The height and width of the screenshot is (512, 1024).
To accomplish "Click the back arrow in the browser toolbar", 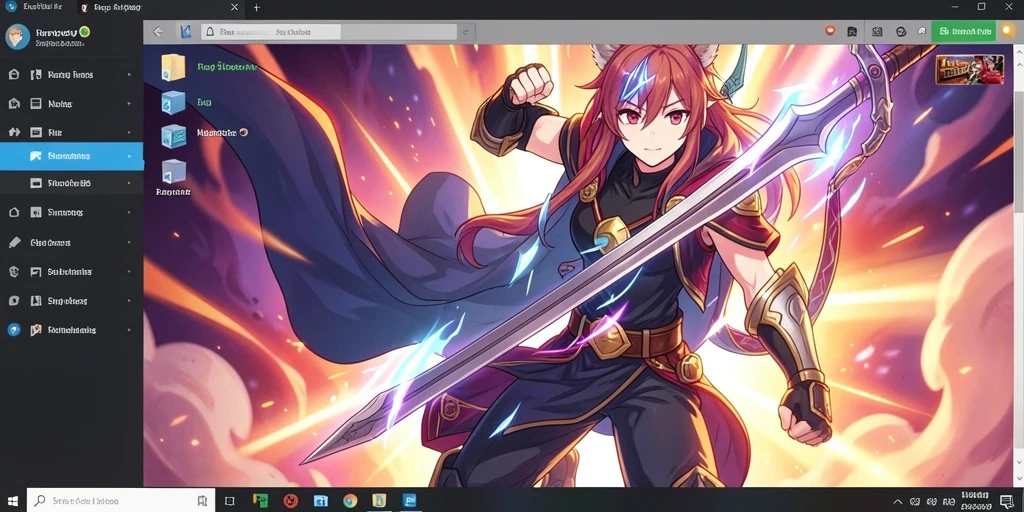I will pyautogui.click(x=158, y=31).
